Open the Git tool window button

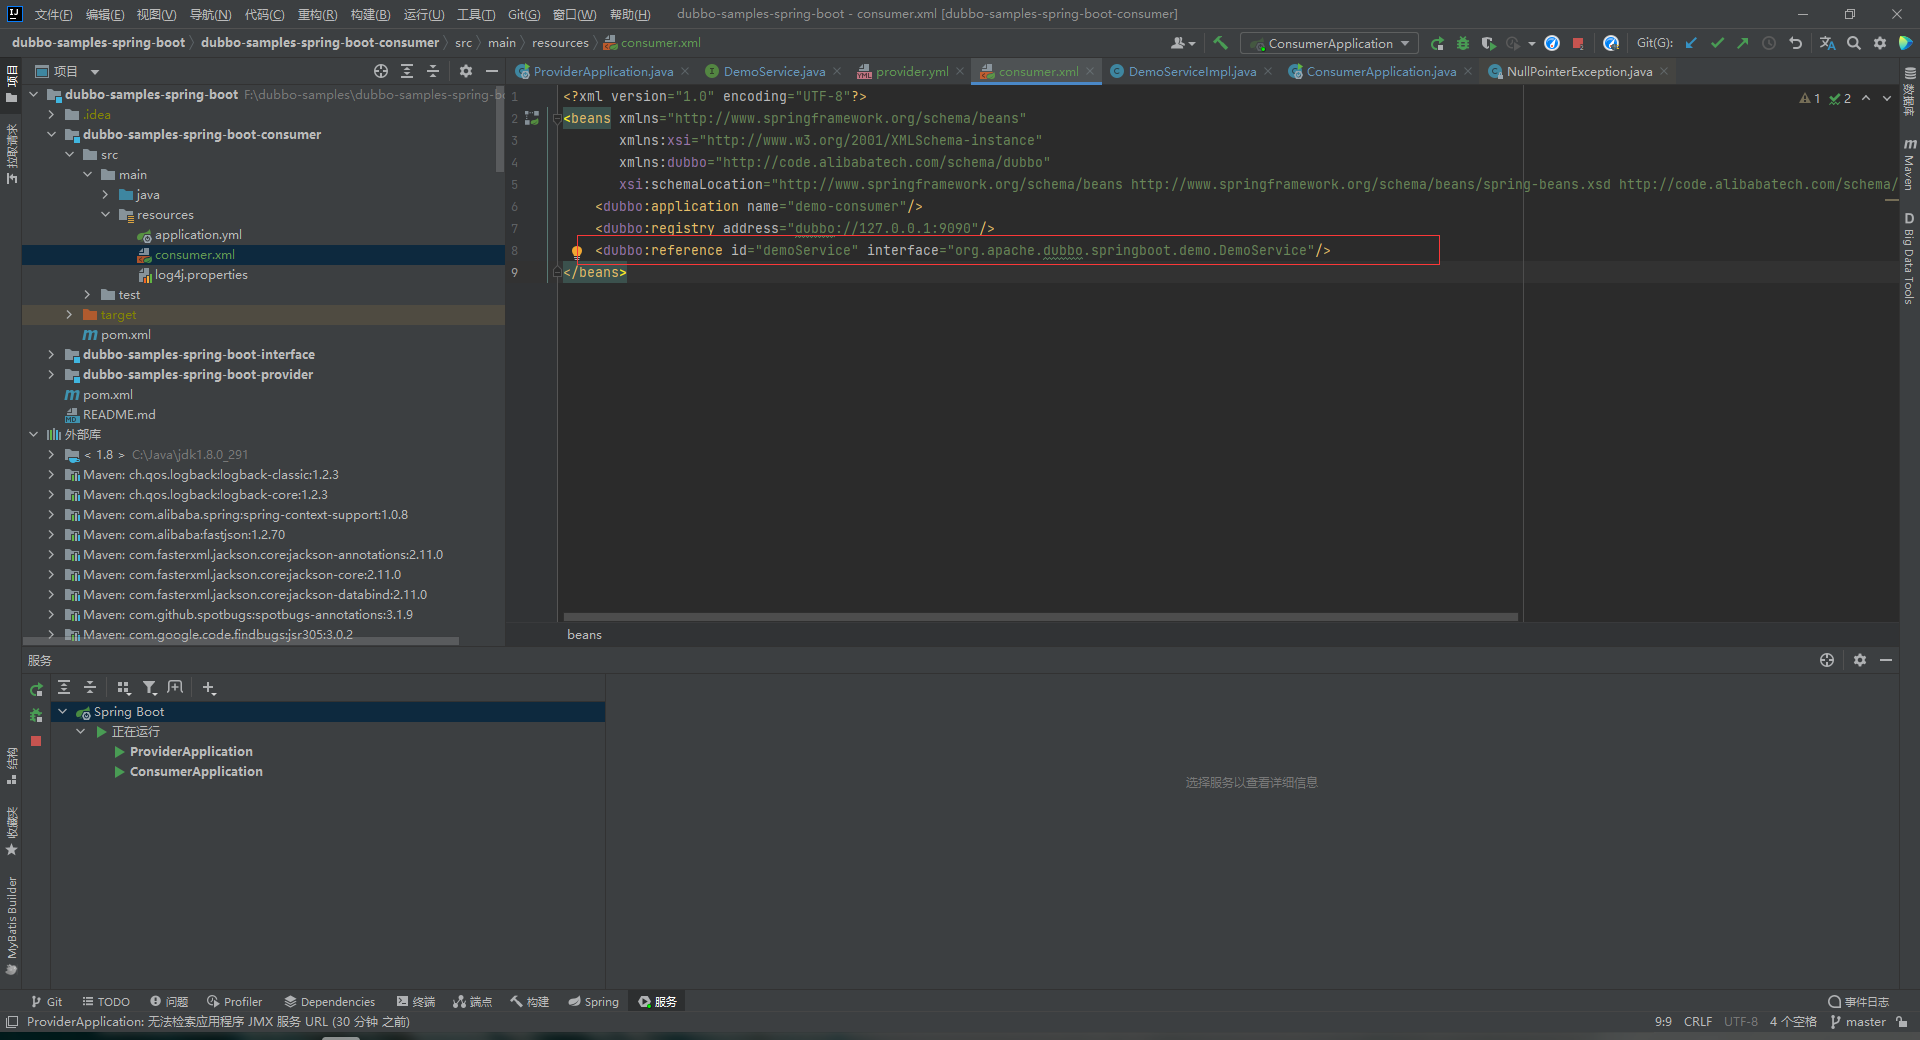tap(46, 1001)
